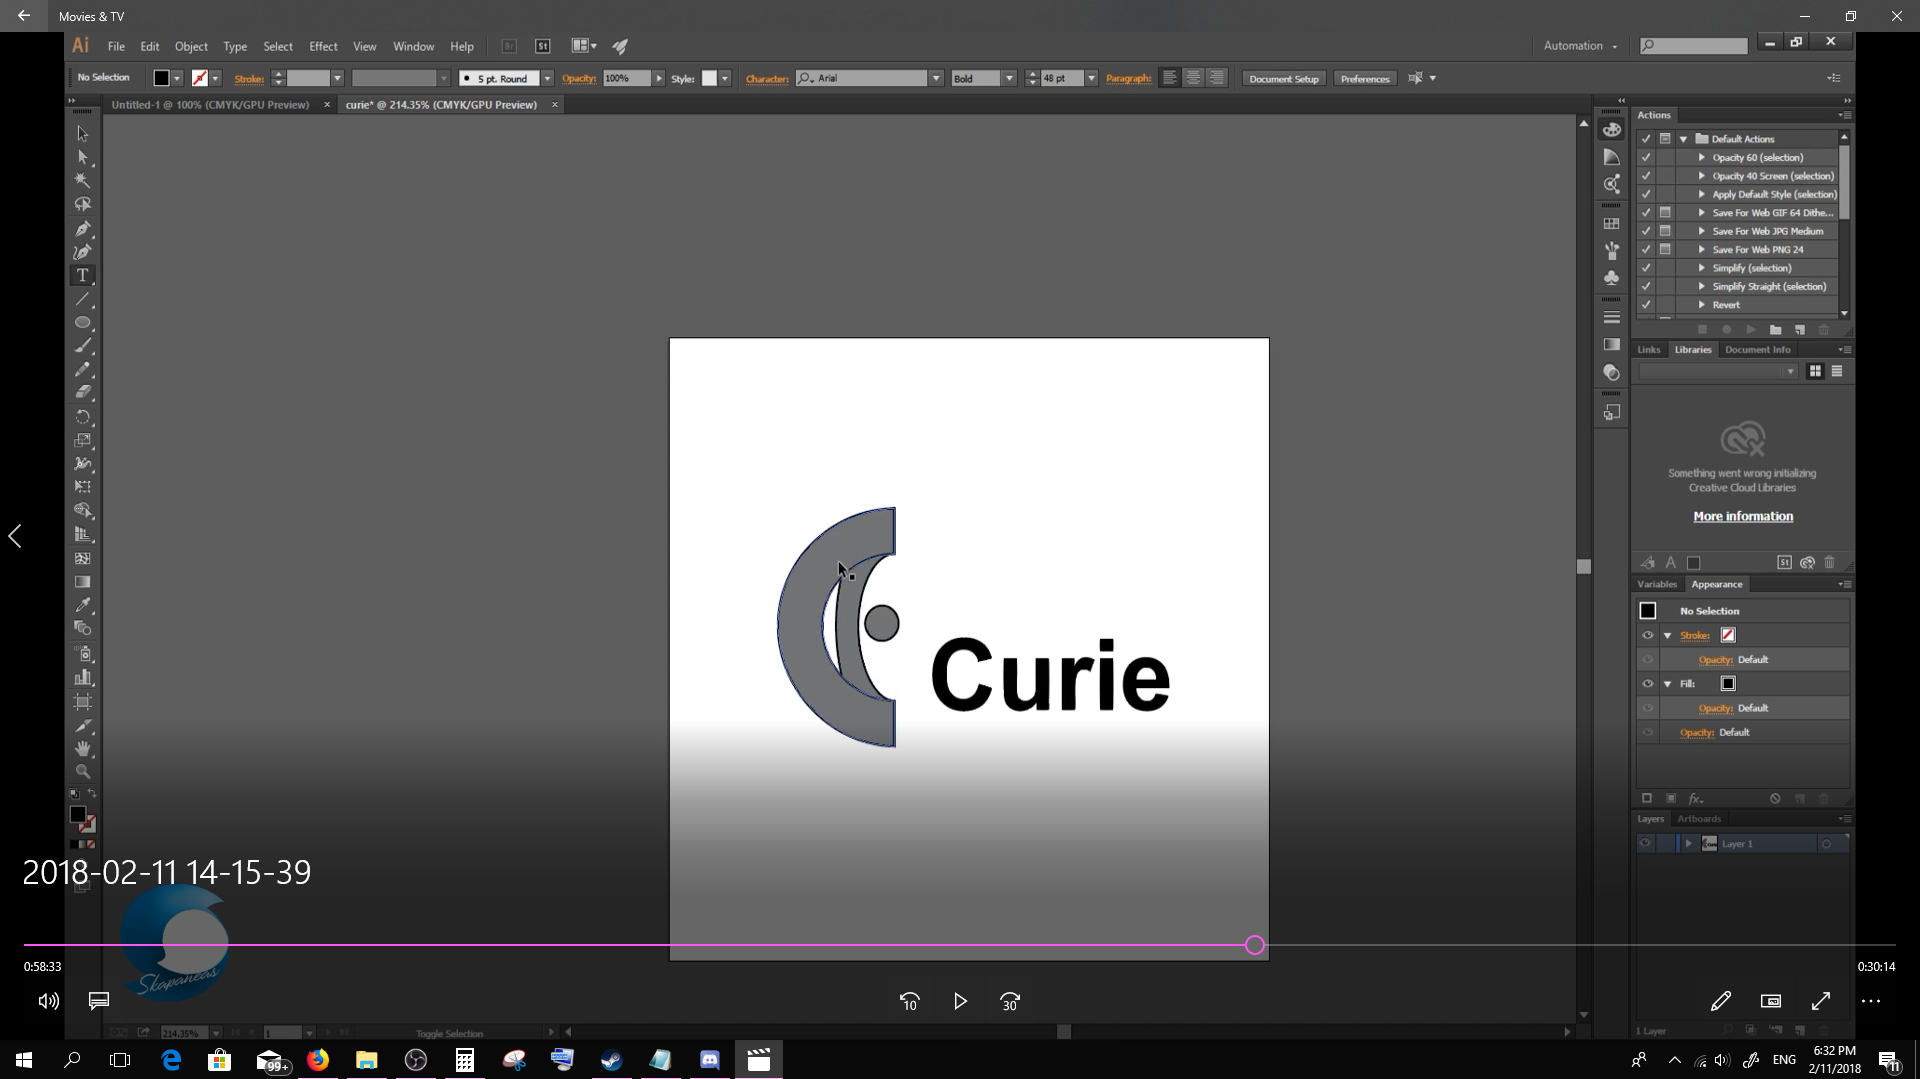Select the Paintbrush tool
The height and width of the screenshot is (1079, 1920).
[x=83, y=346]
